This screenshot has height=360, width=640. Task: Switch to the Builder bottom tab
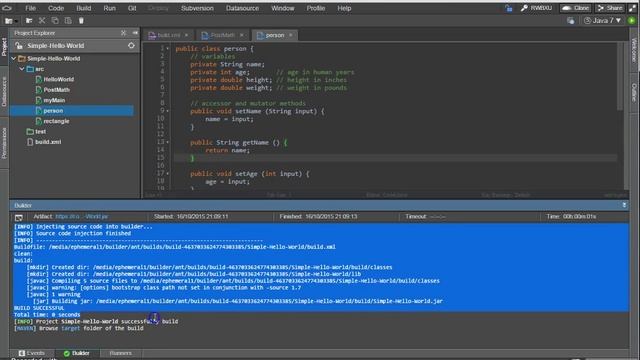point(77,353)
